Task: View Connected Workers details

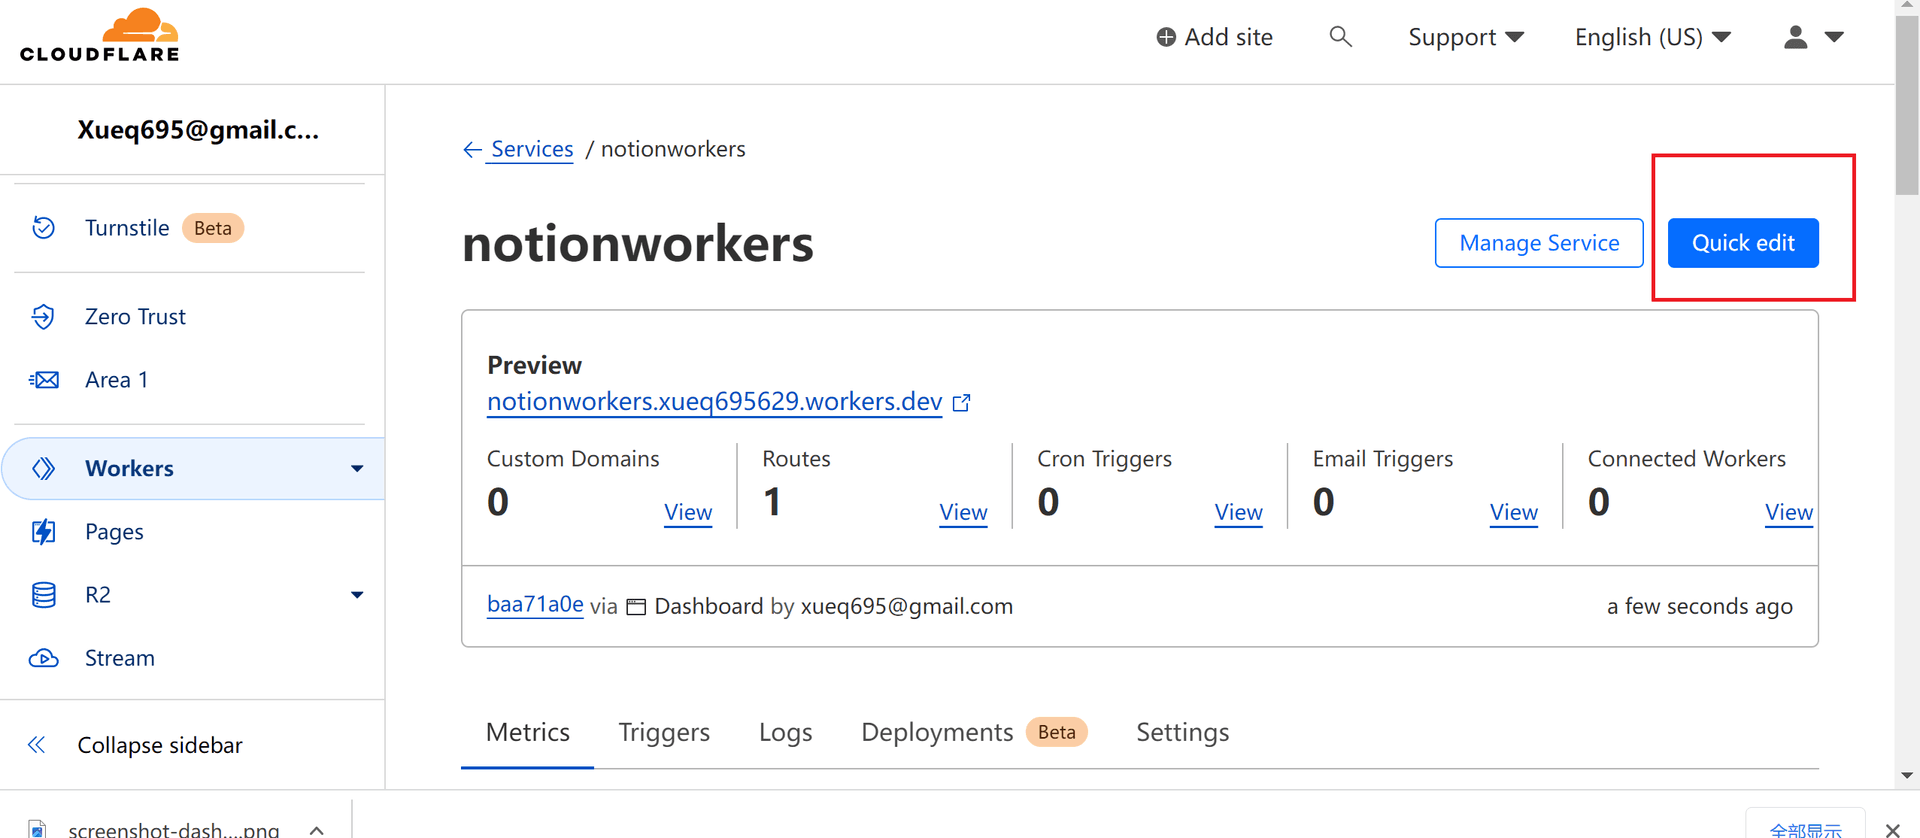Action: pos(1789,512)
